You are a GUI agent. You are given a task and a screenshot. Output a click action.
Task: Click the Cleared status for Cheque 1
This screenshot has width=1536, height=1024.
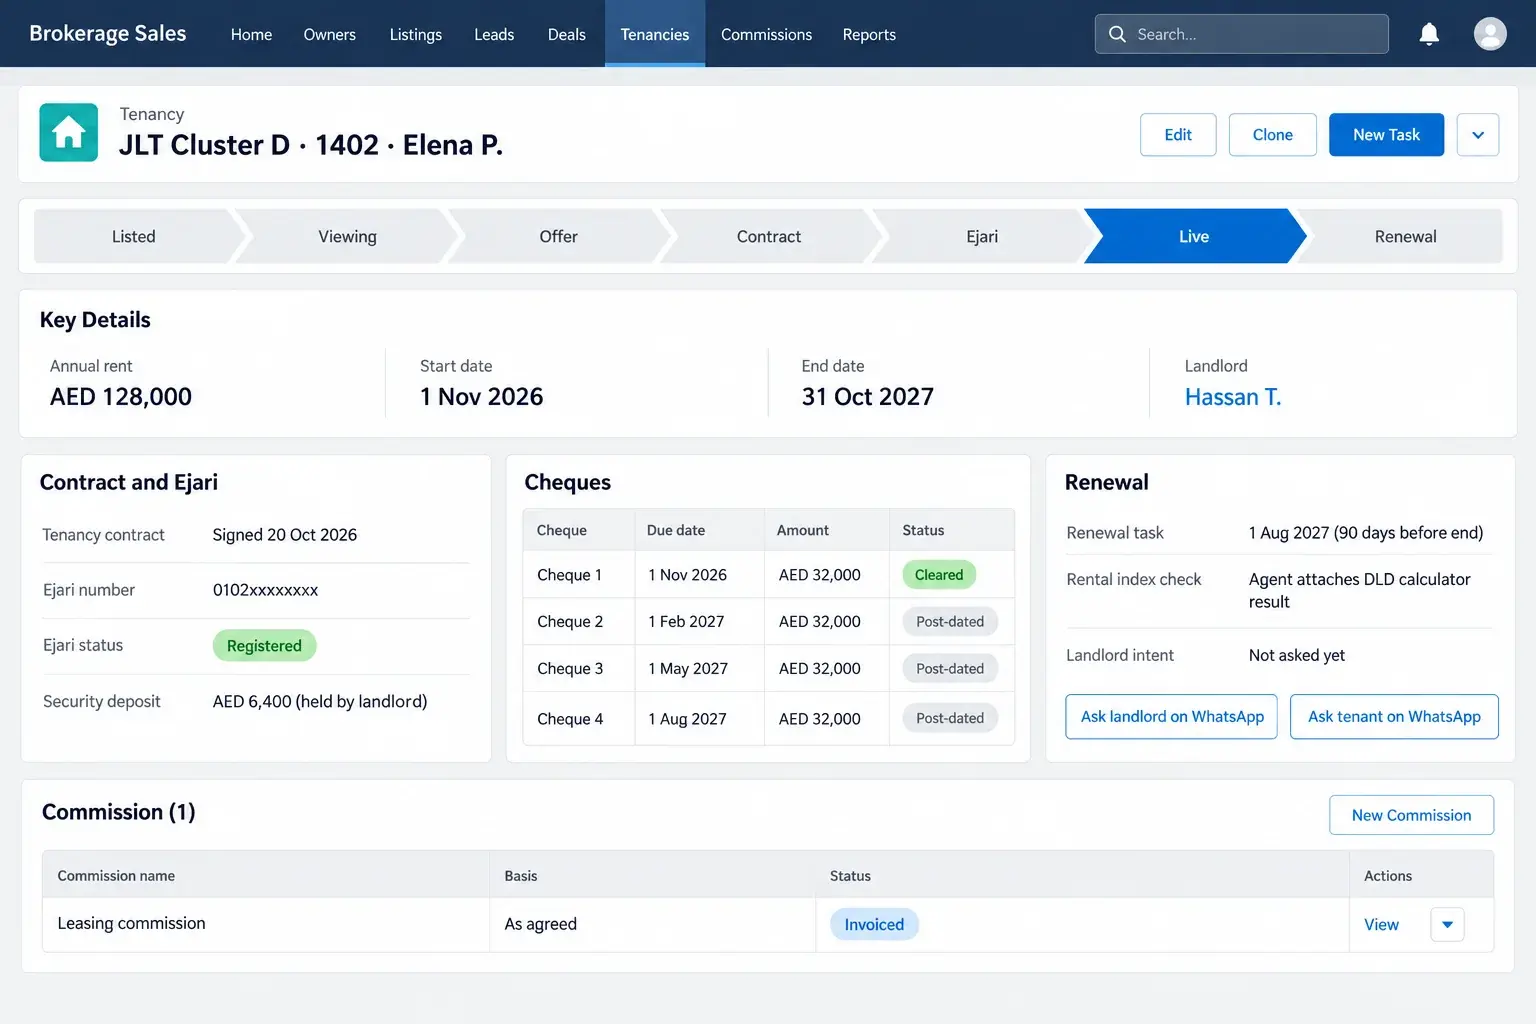(939, 575)
